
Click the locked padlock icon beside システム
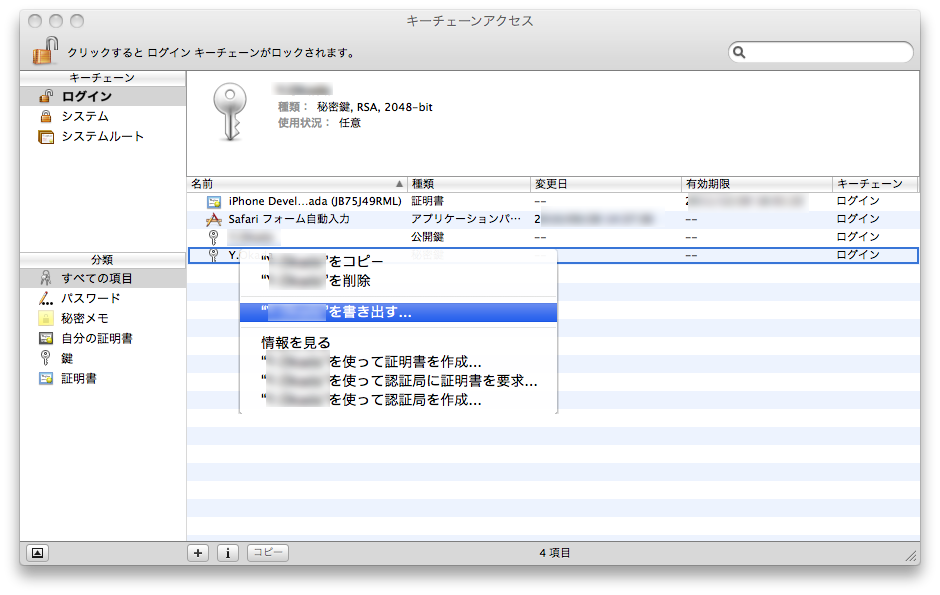pos(46,116)
